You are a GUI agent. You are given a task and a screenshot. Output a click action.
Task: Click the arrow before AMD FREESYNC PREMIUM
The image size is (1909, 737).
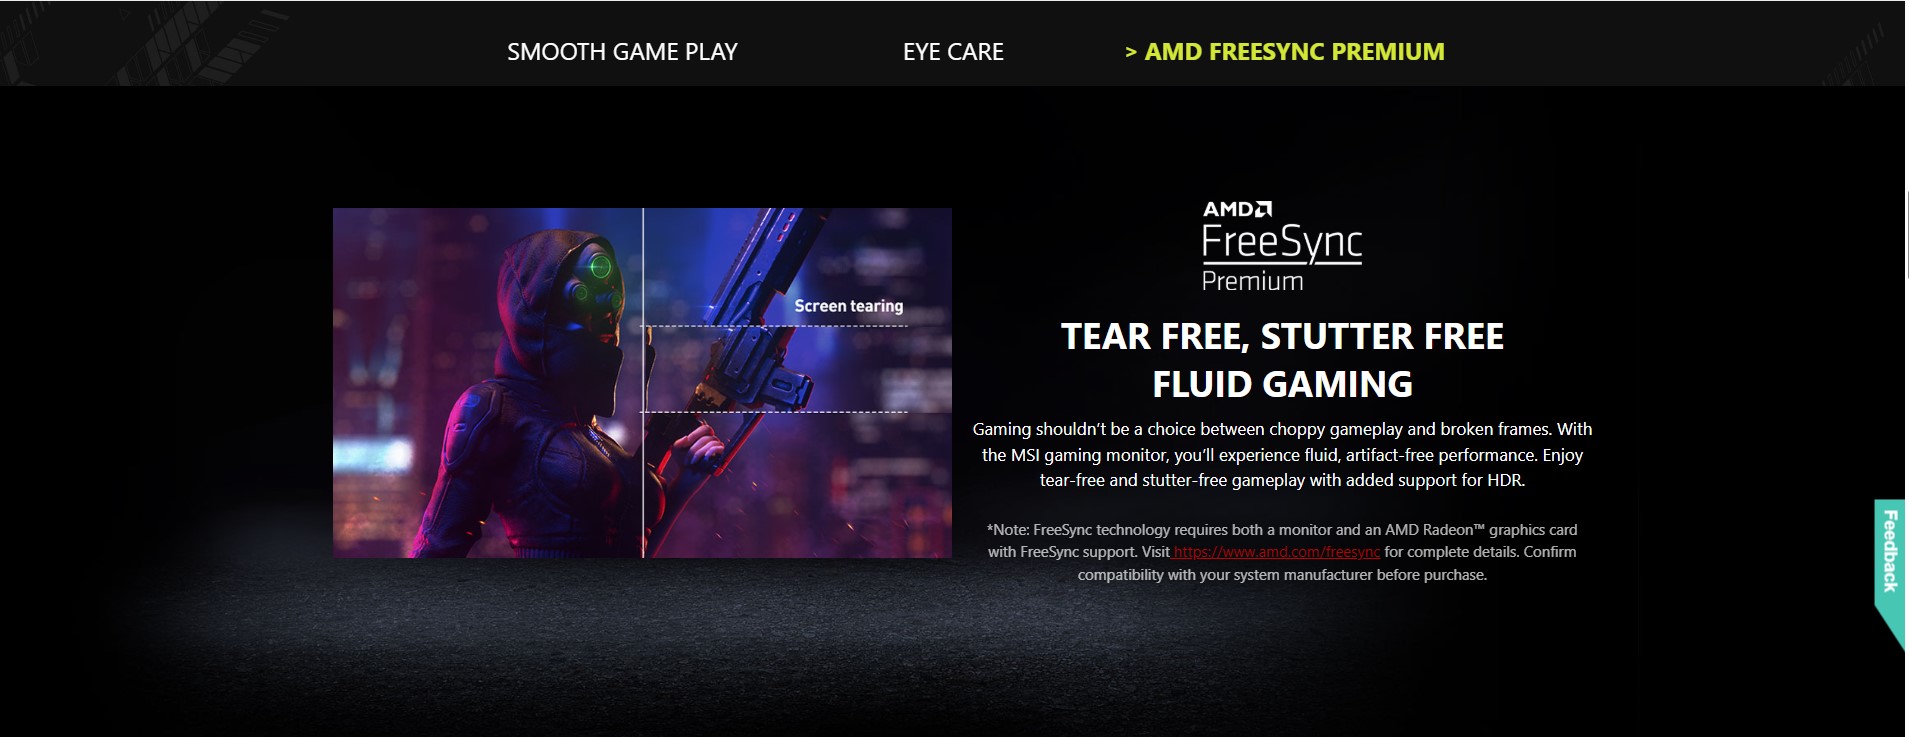1131,53
